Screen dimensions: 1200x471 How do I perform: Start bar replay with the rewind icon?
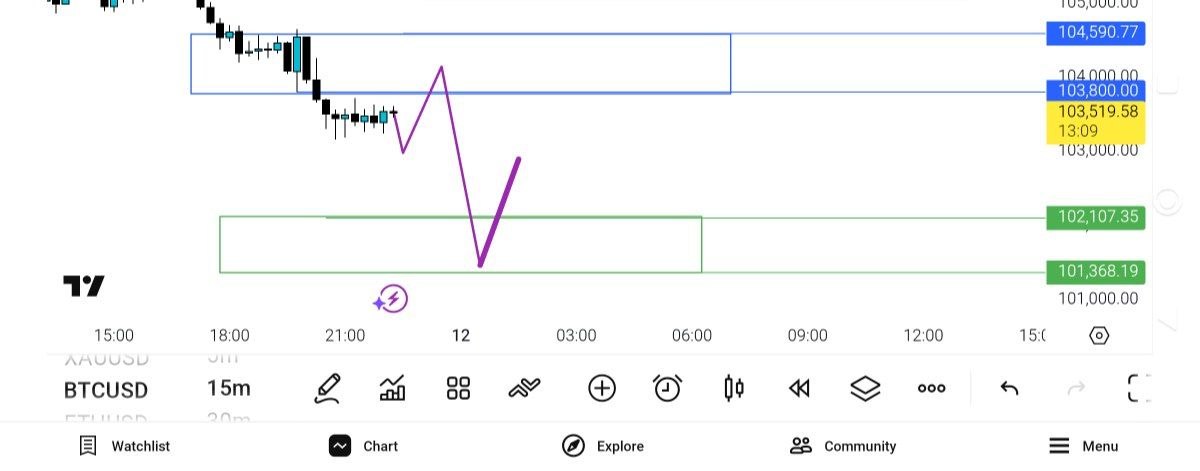[x=799, y=388]
